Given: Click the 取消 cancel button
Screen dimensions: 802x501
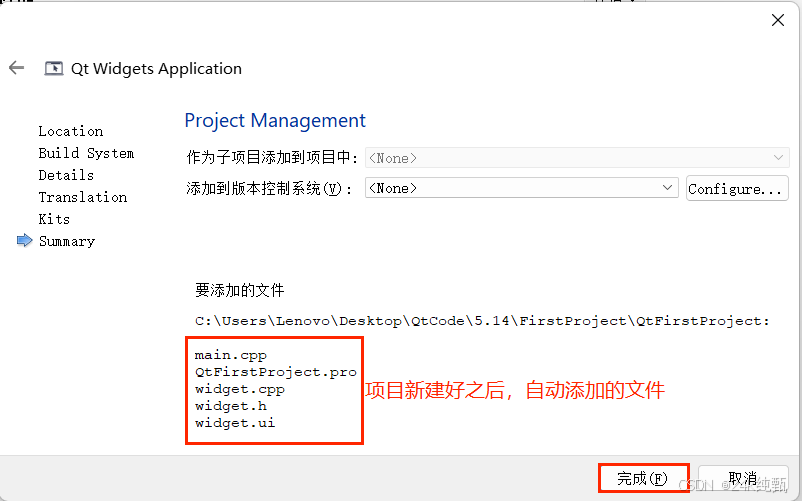Looking at the screenshot, I should click(743, 478).
